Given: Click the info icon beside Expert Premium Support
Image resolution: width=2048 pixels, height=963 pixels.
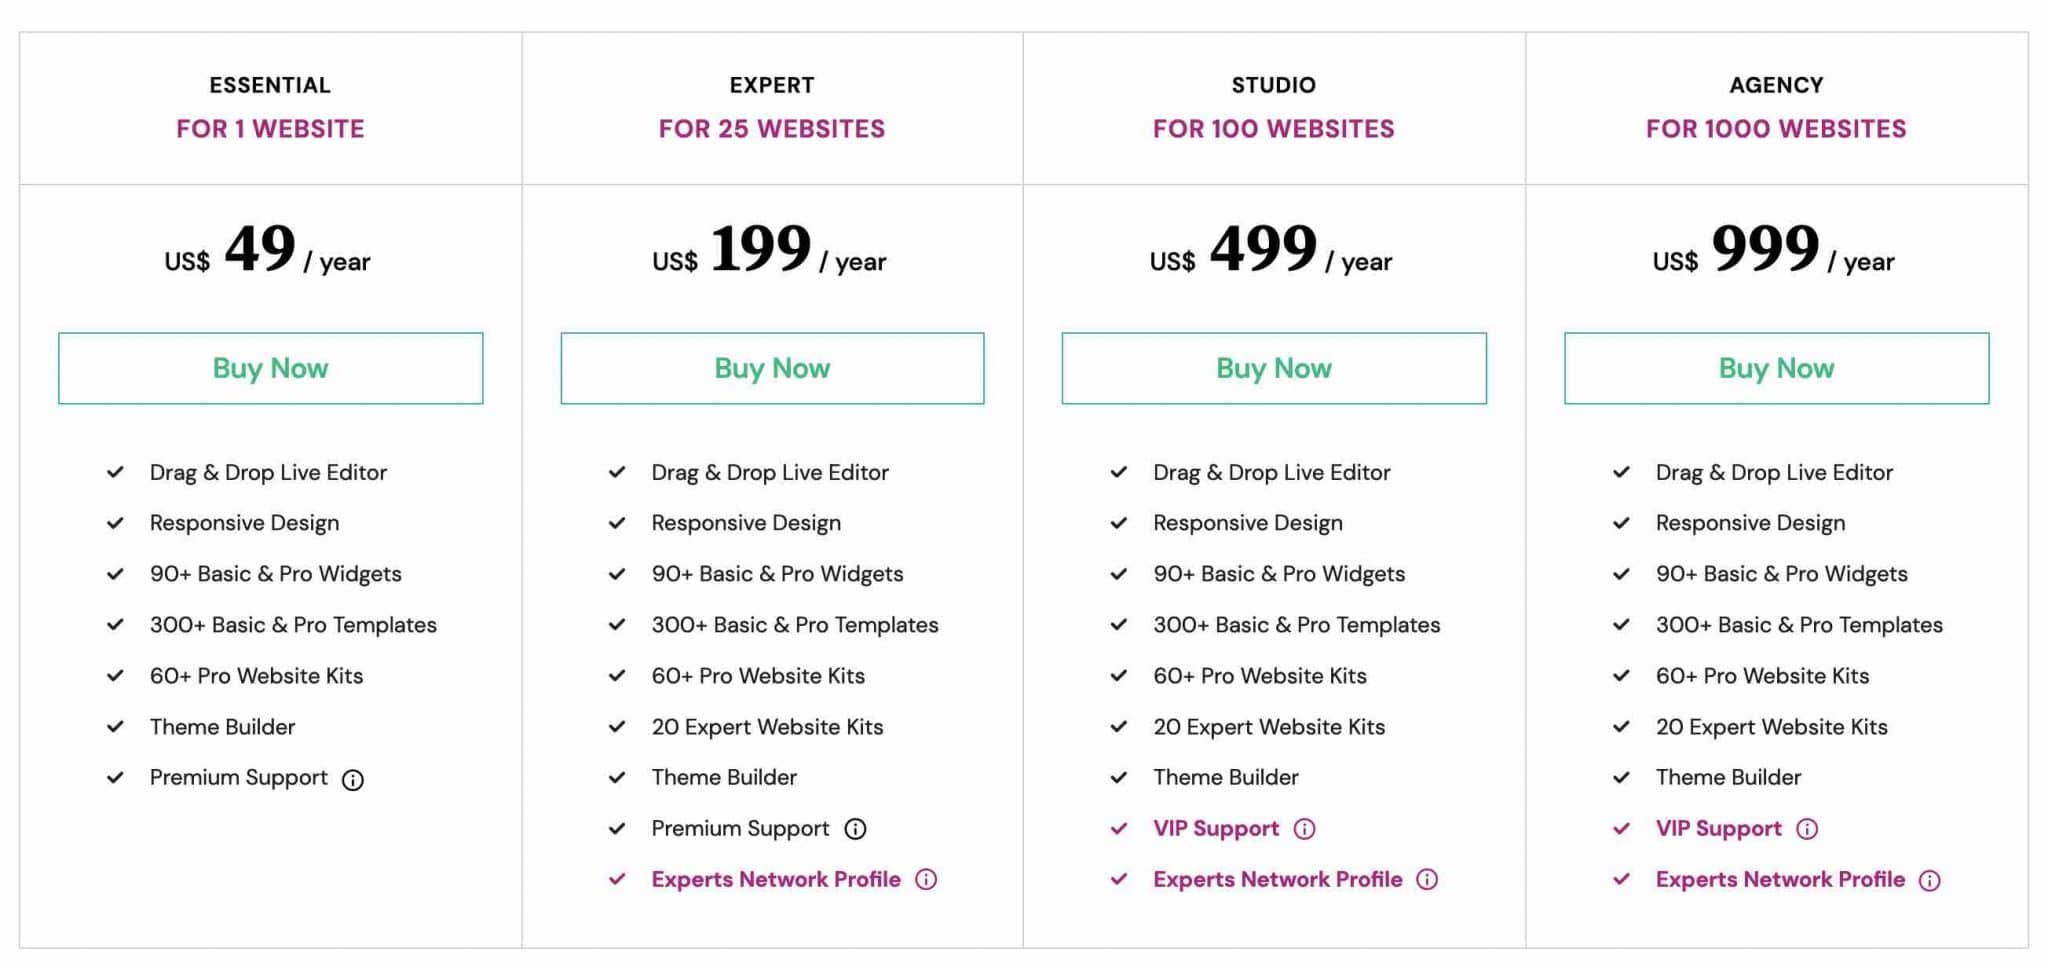Looking at the screenshot, I should coord(856,829).
